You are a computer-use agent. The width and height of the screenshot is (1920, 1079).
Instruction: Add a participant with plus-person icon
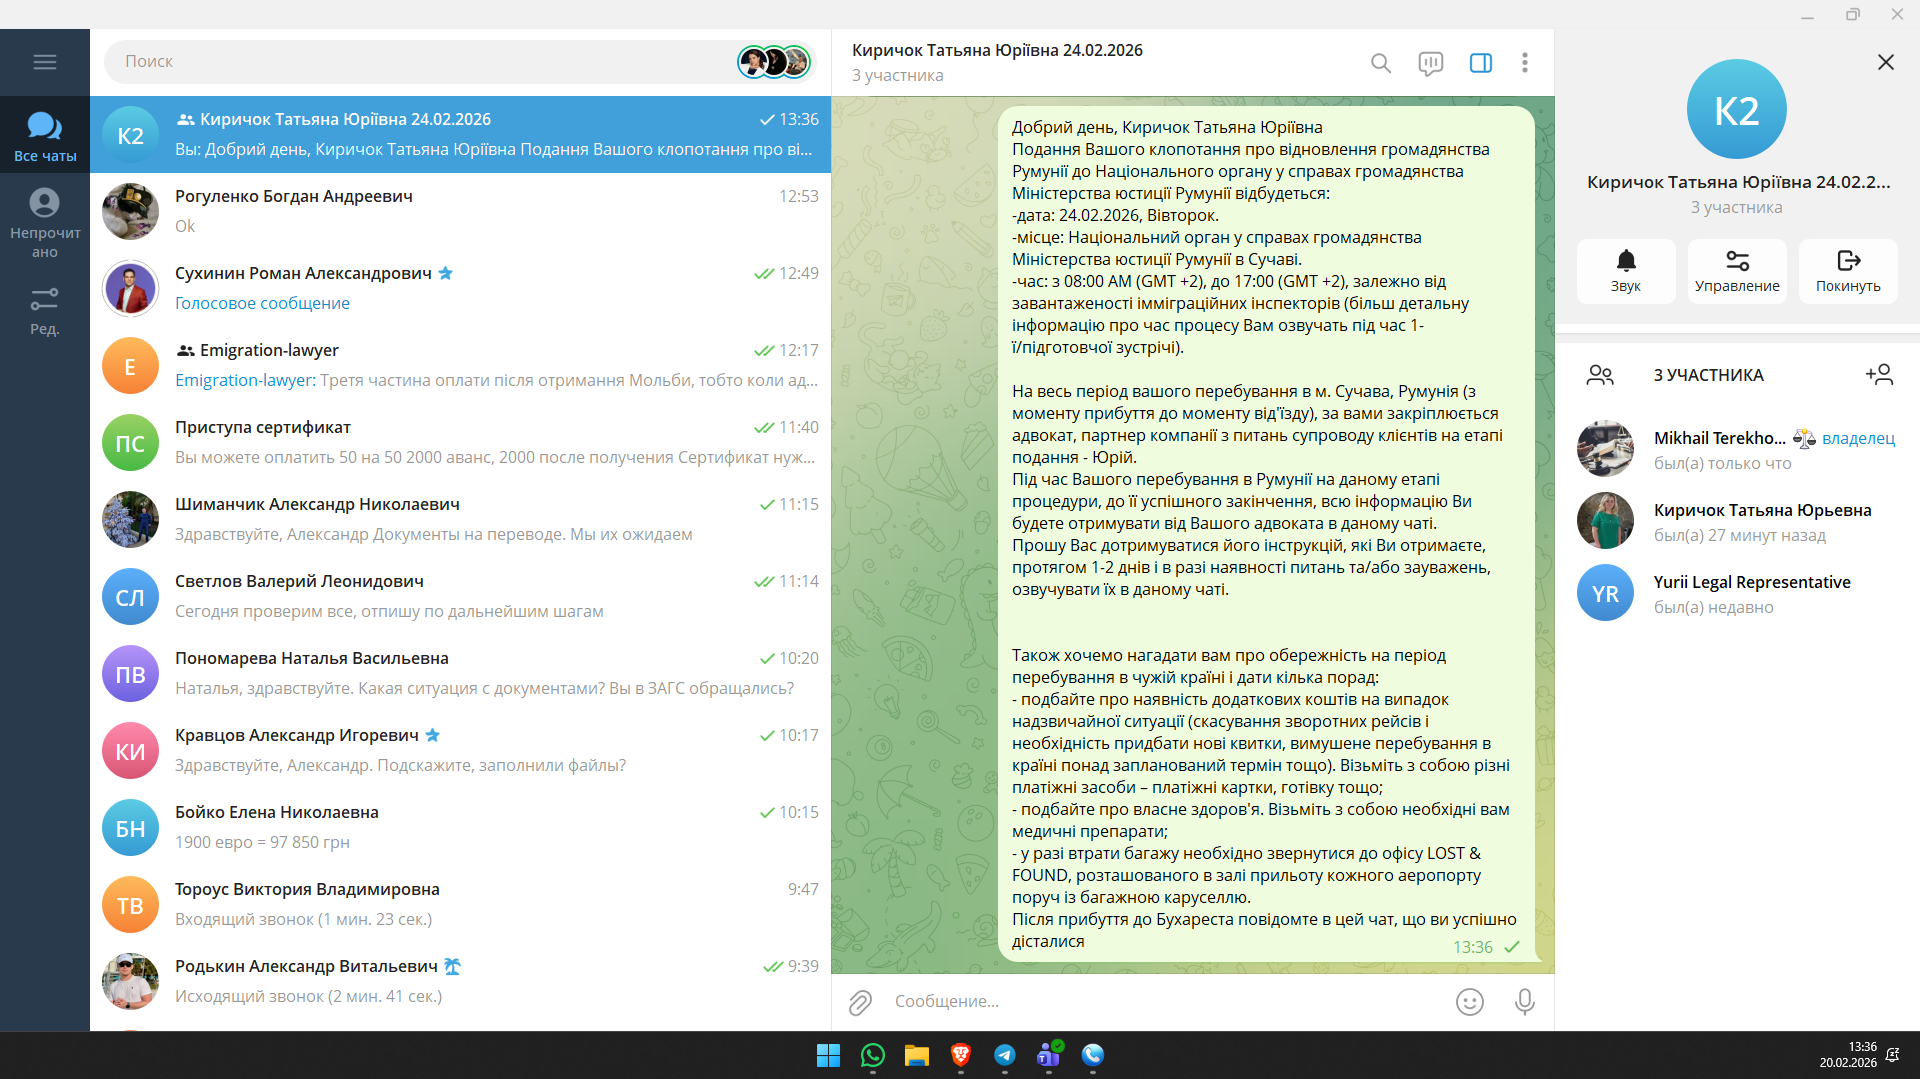(1880, 375)
